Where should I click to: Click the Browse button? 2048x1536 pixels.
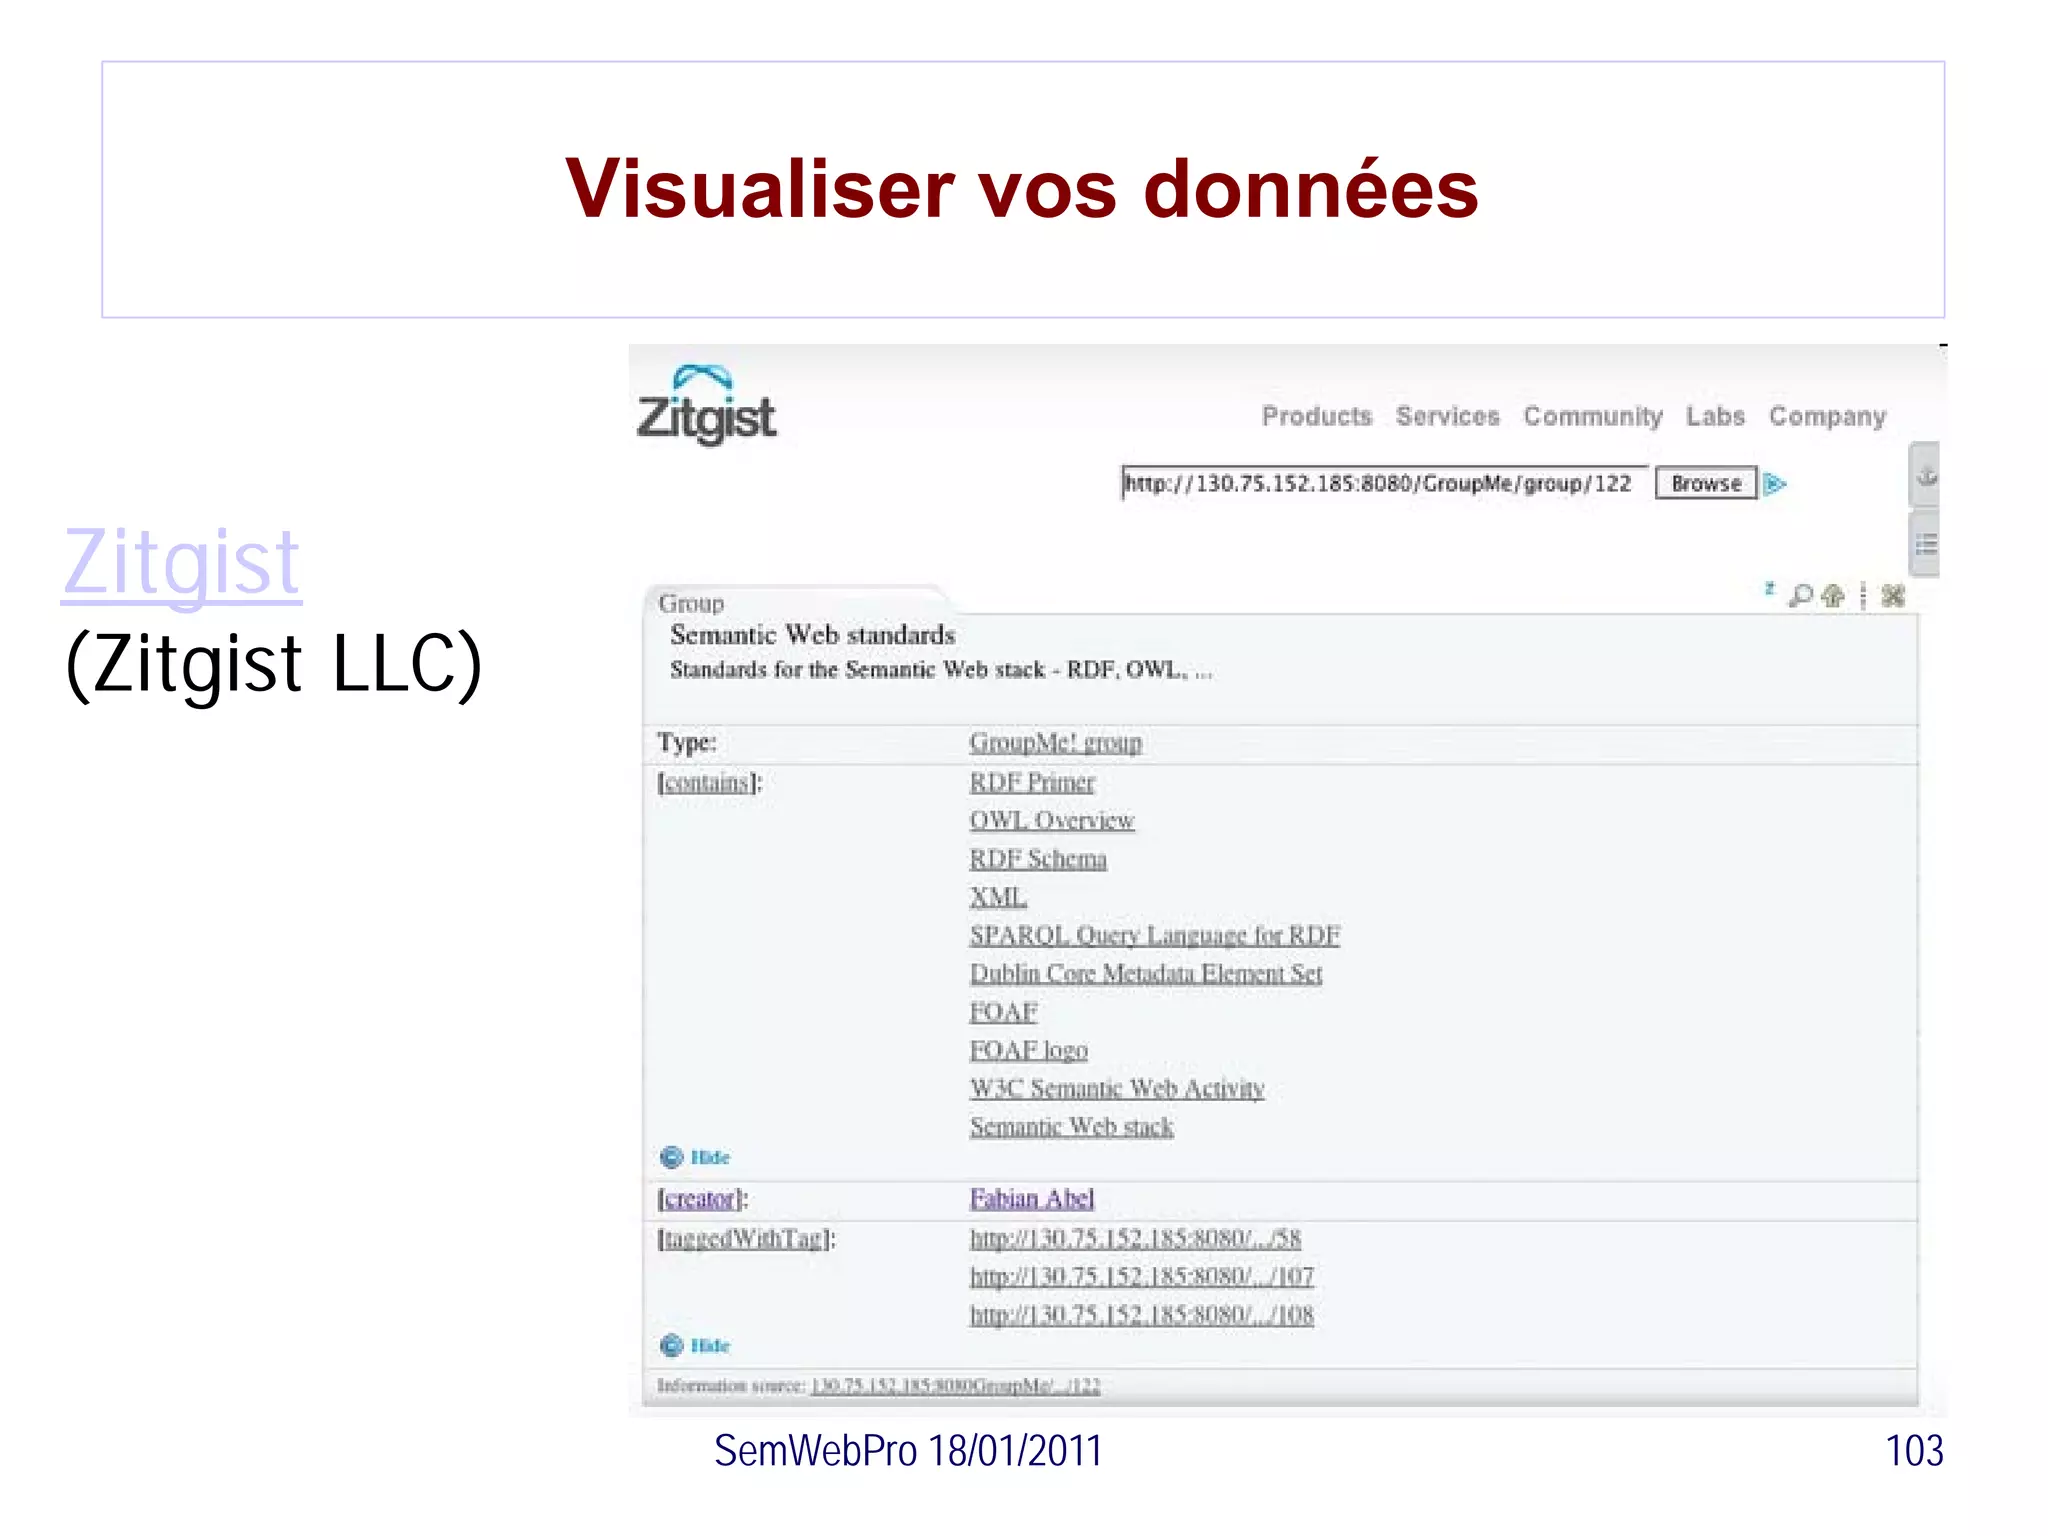point(1706,484)
